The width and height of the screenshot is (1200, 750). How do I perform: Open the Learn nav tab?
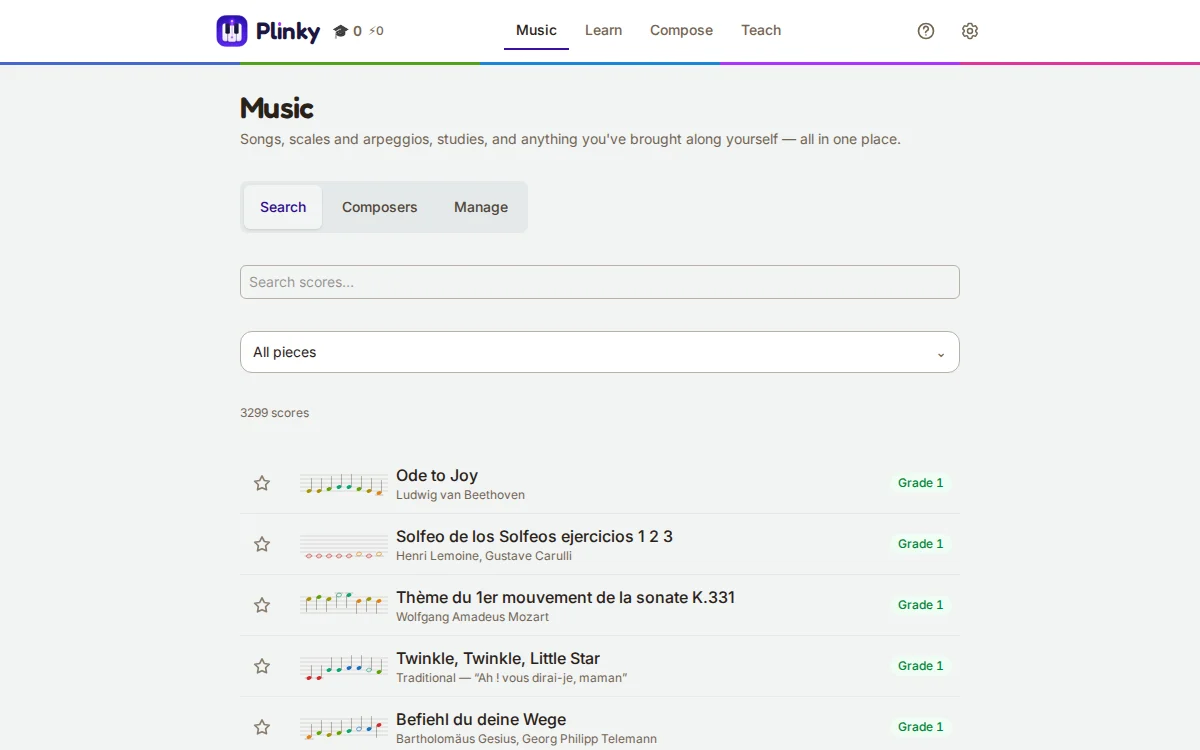tap(604, 31)
